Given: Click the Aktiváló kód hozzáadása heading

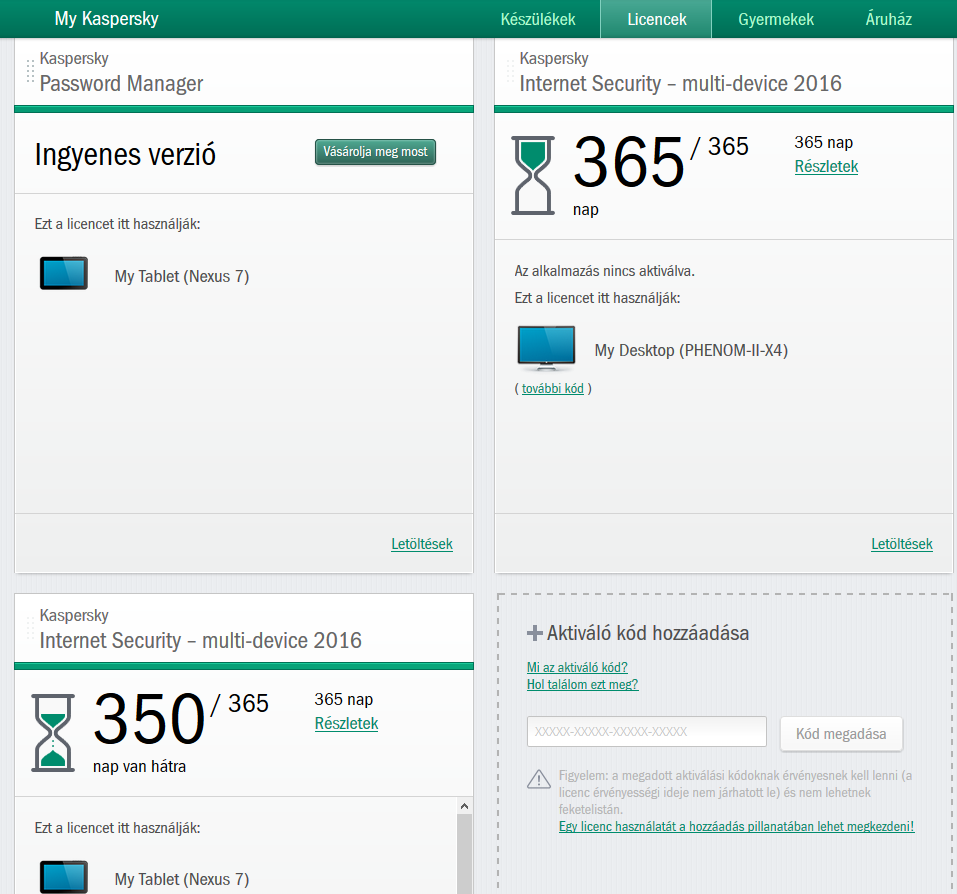Looking at the screenshot, I should [x=648, y=633].
